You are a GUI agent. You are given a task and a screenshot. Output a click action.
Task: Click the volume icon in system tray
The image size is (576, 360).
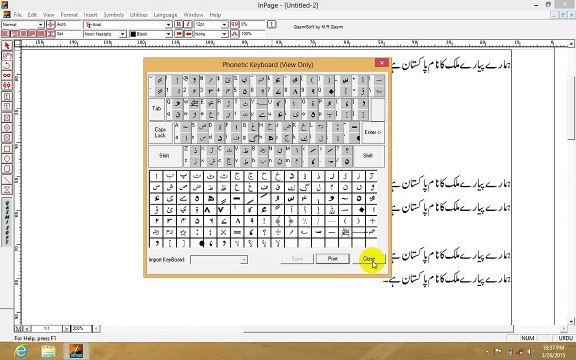(529, 352)
